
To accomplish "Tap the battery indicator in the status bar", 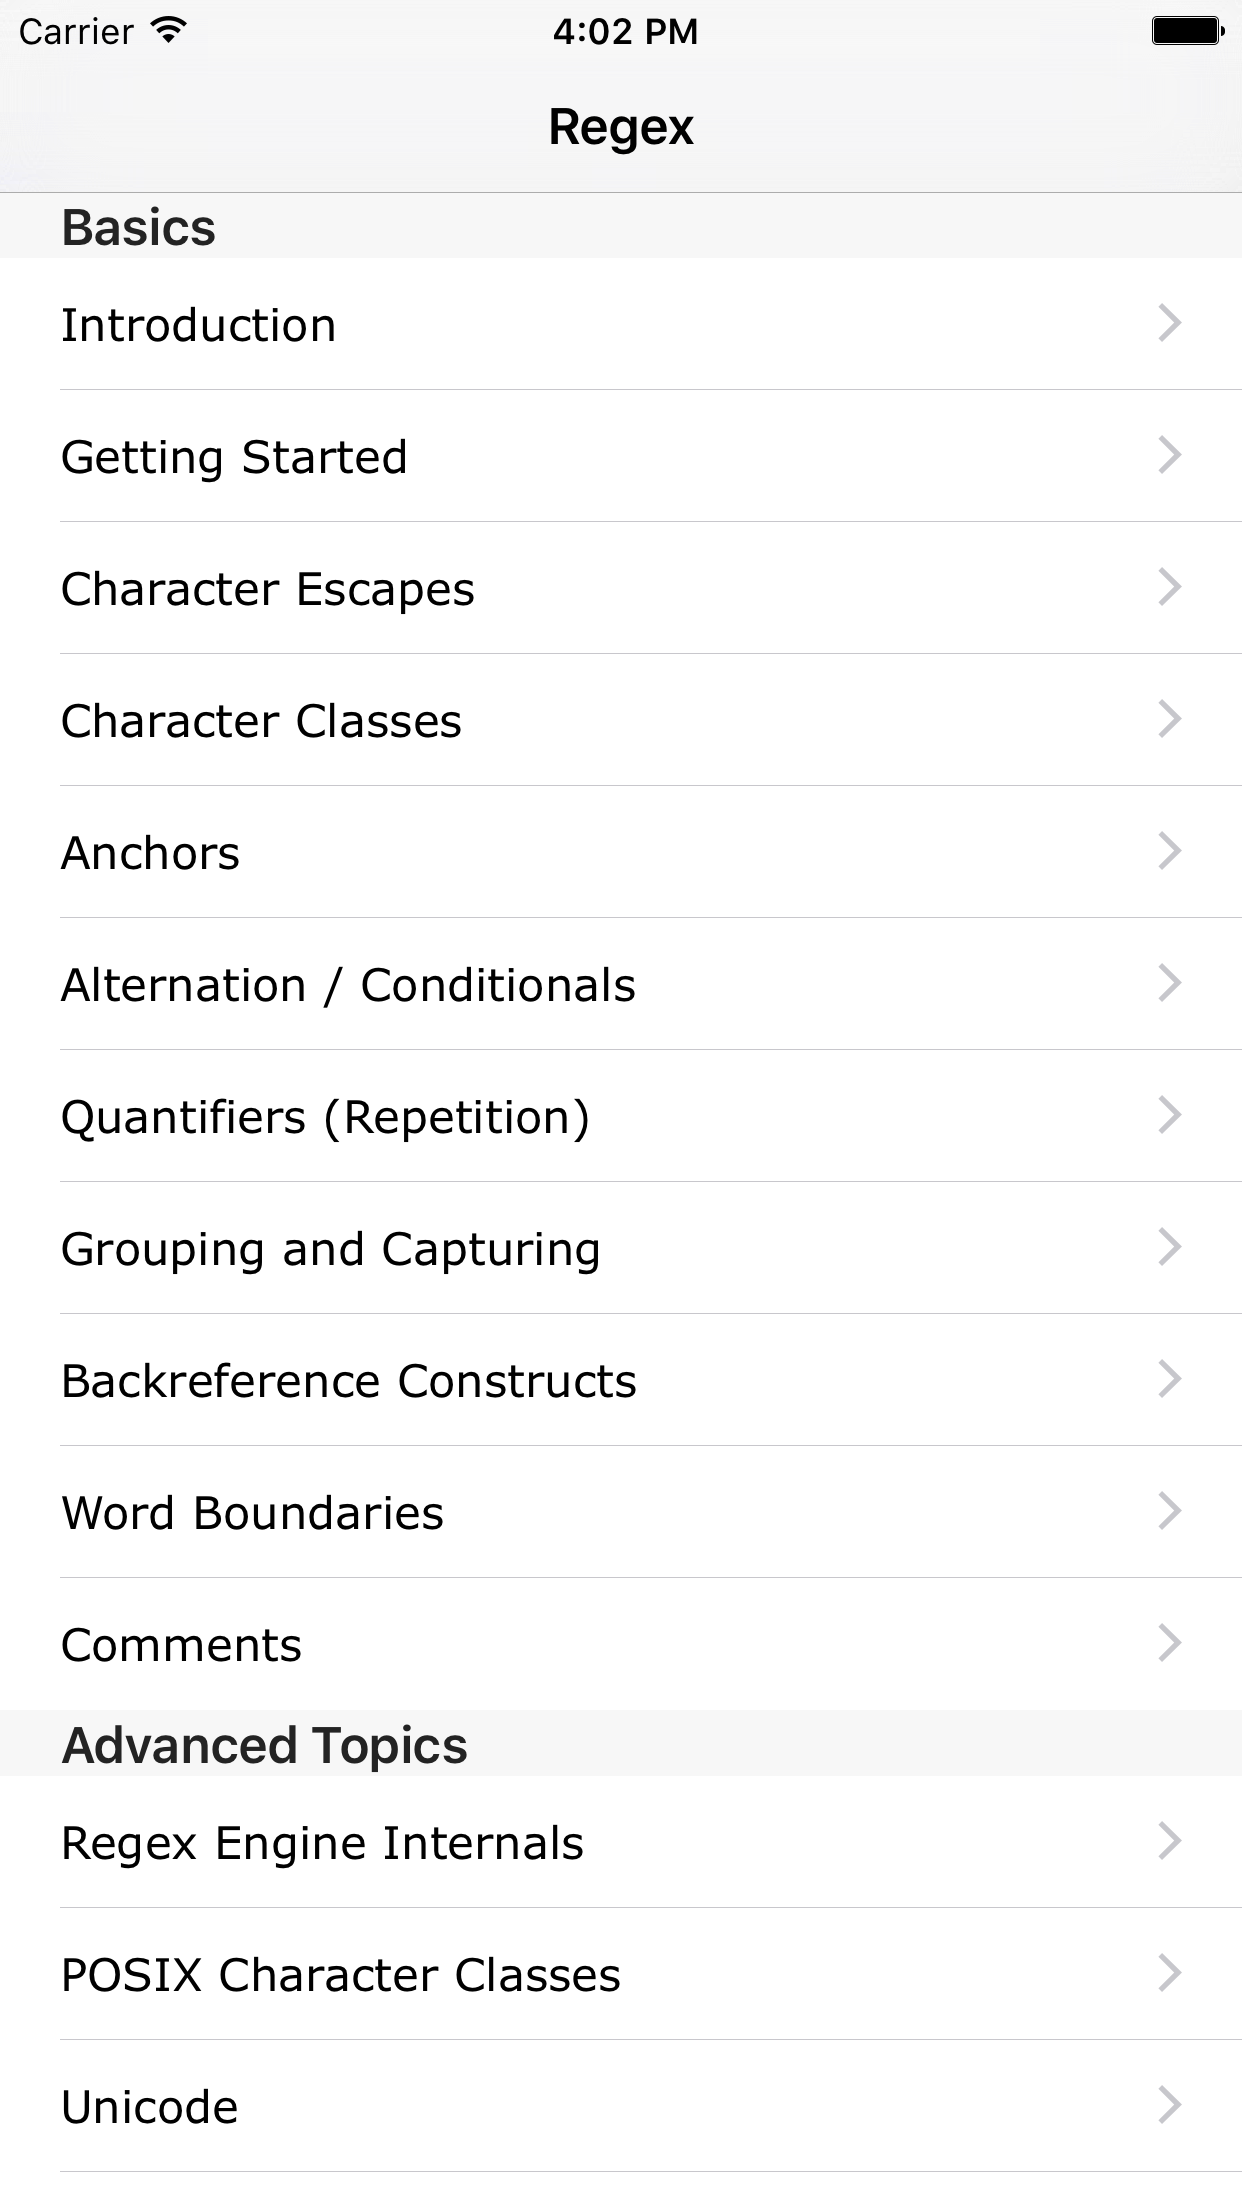I will click(x=1188, y=31).
